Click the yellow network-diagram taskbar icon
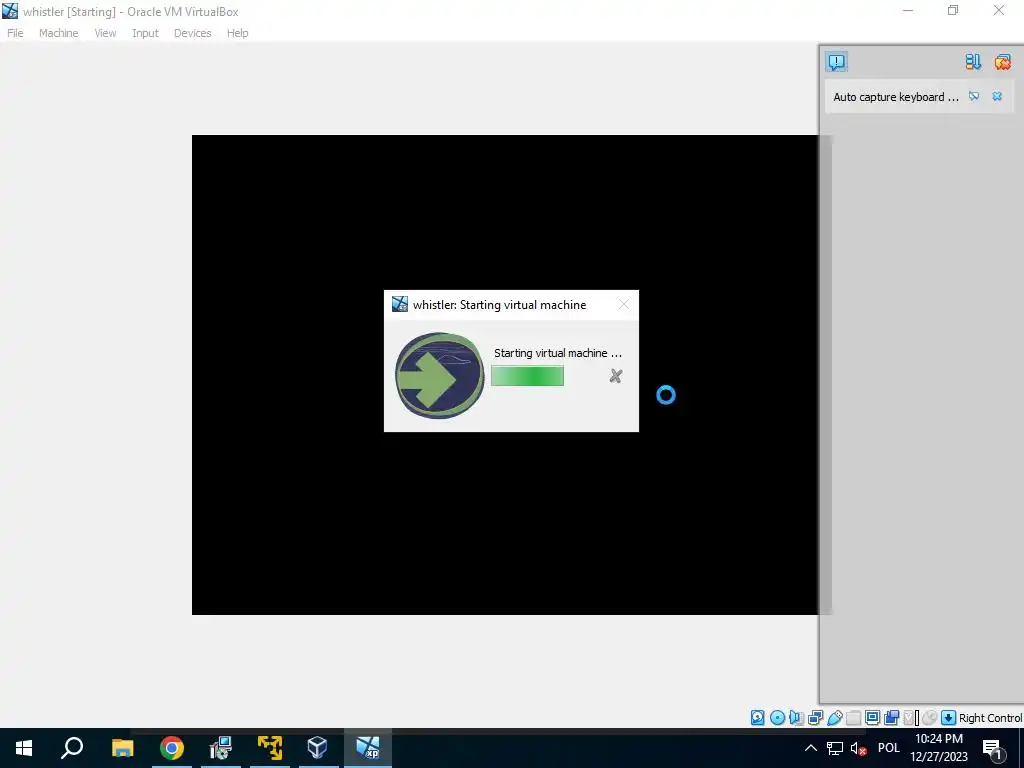1024x768 pixels. click(269, 748)
